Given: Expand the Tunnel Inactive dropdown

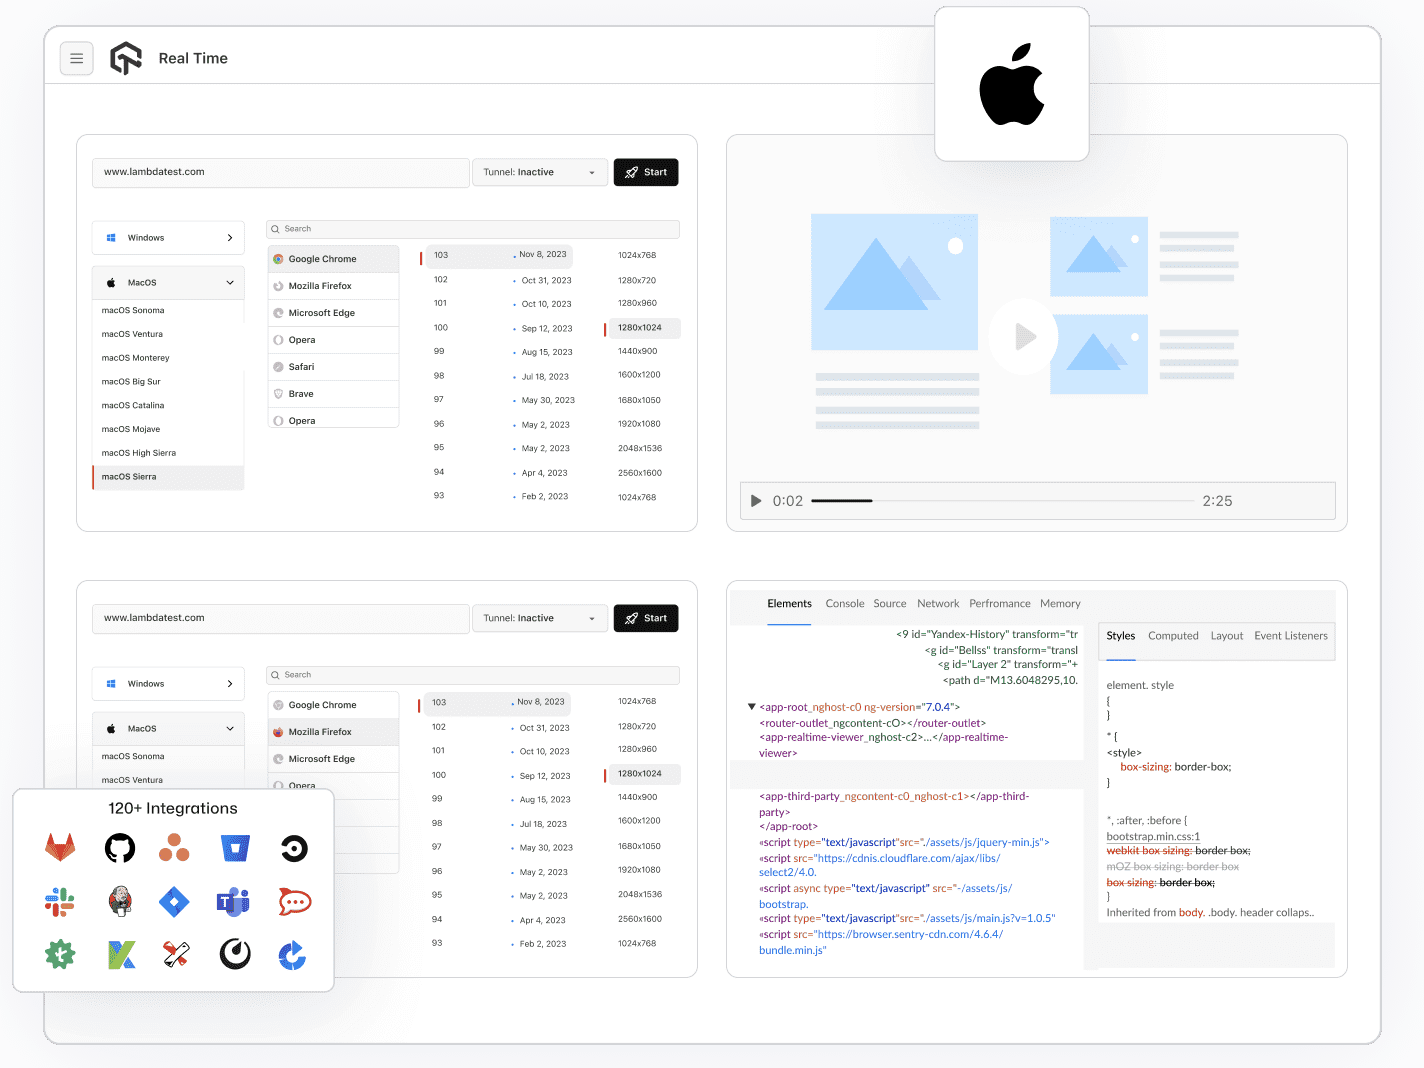Looking at the screenshot, I should 539,172.
